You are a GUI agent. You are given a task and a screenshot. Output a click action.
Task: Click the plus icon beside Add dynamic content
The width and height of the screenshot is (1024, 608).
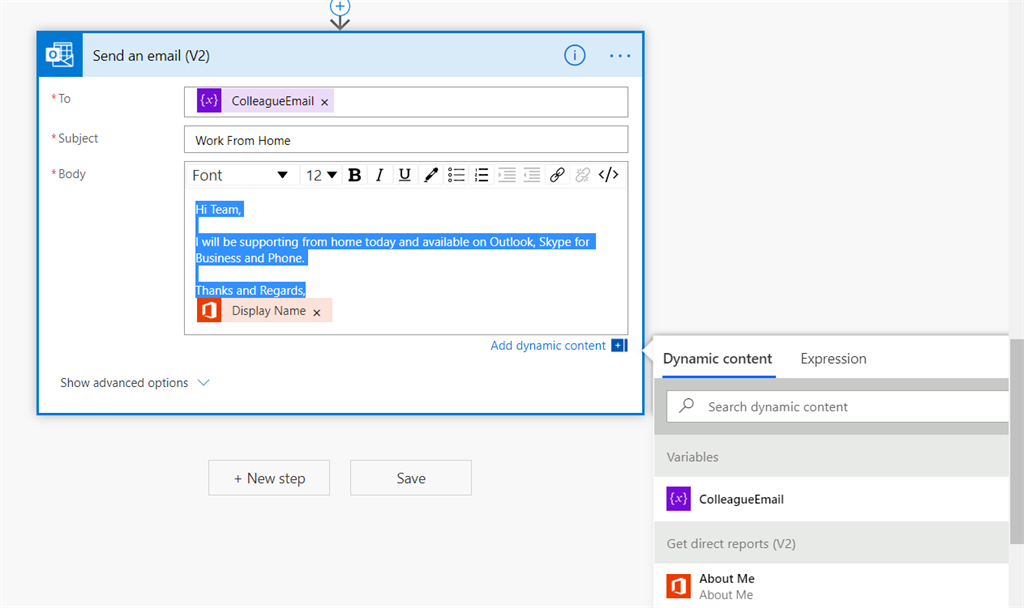pyautogui.click(x=618, y=345)
